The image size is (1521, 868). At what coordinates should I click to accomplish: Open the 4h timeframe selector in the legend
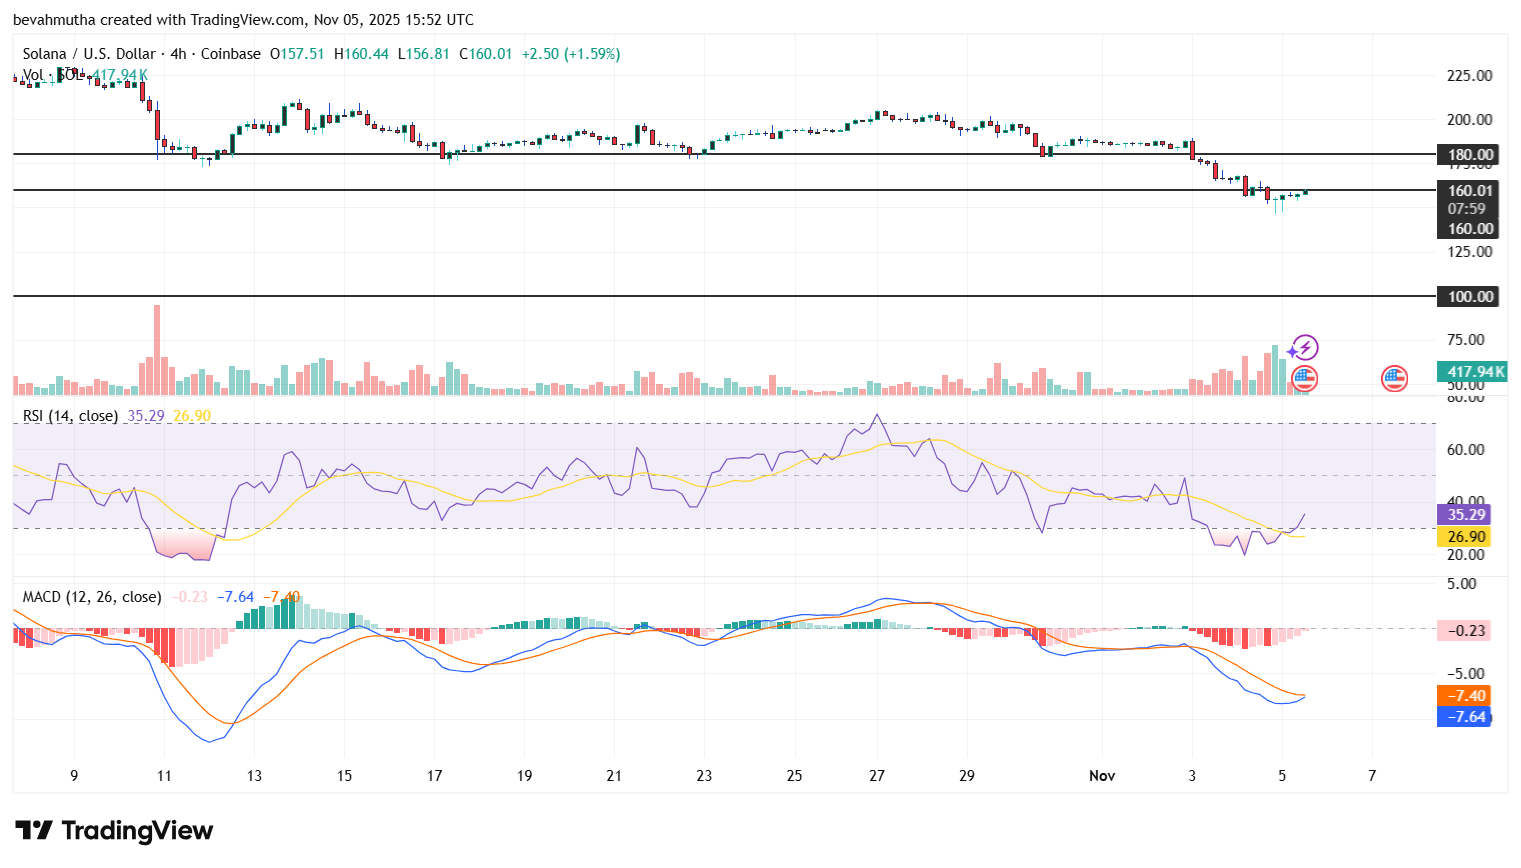(x=175, y=54)
